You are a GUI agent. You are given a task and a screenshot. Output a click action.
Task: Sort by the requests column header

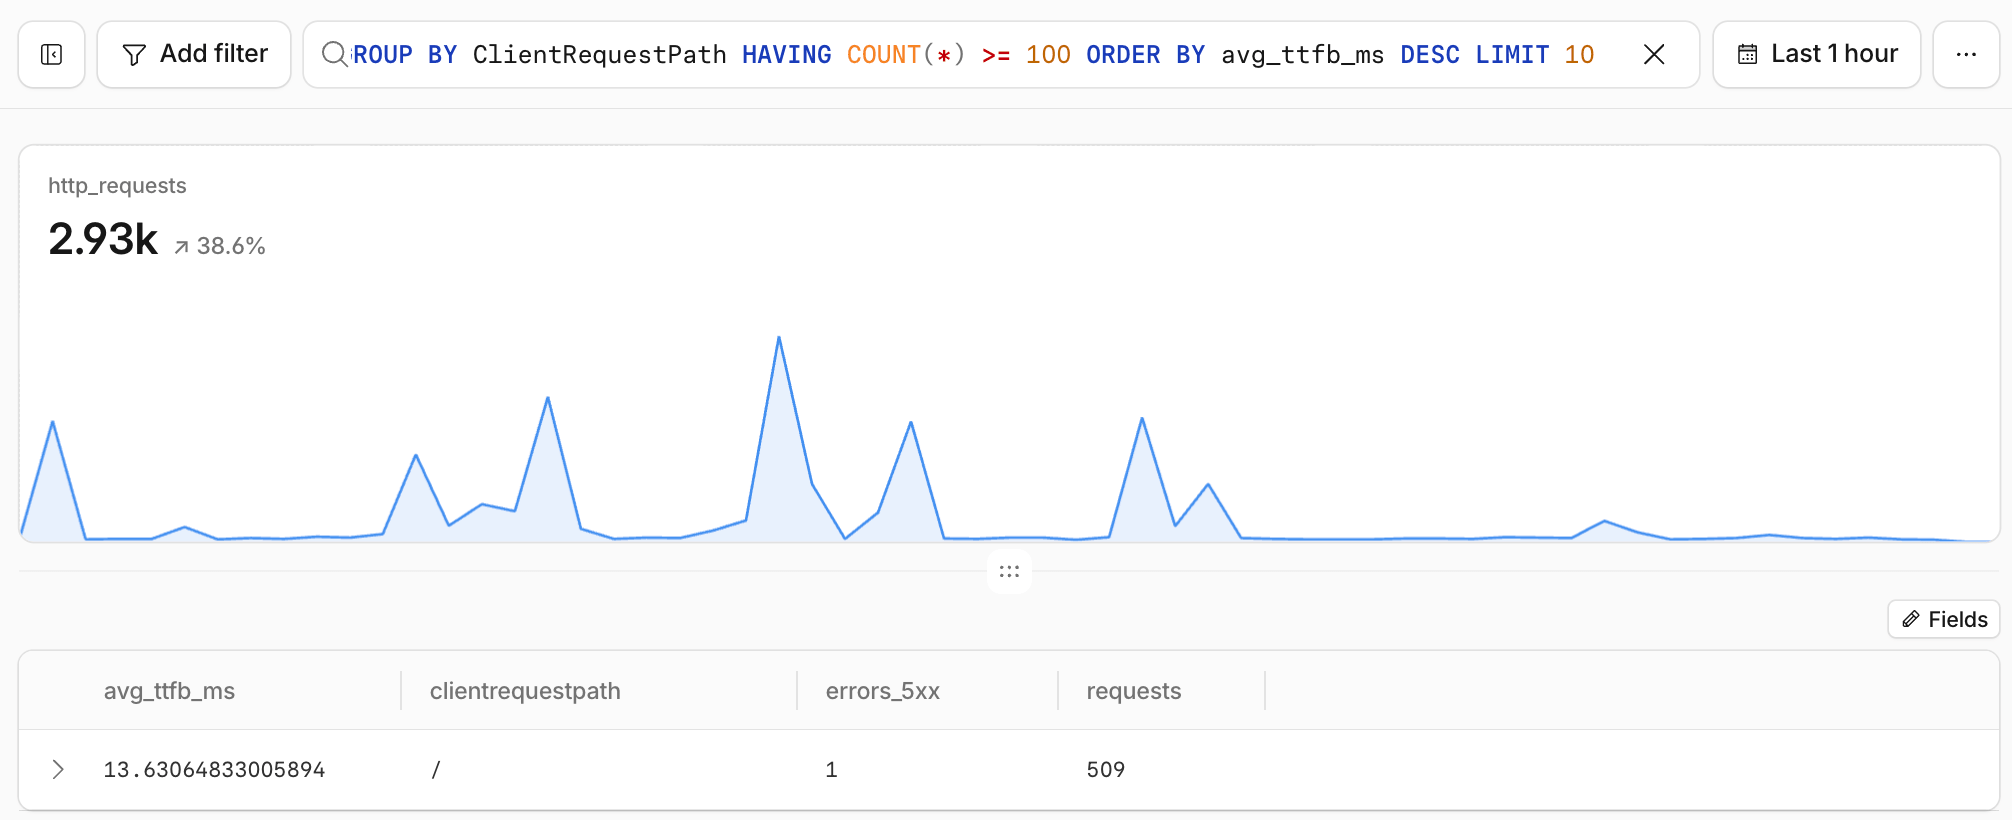click(1134, 691)
